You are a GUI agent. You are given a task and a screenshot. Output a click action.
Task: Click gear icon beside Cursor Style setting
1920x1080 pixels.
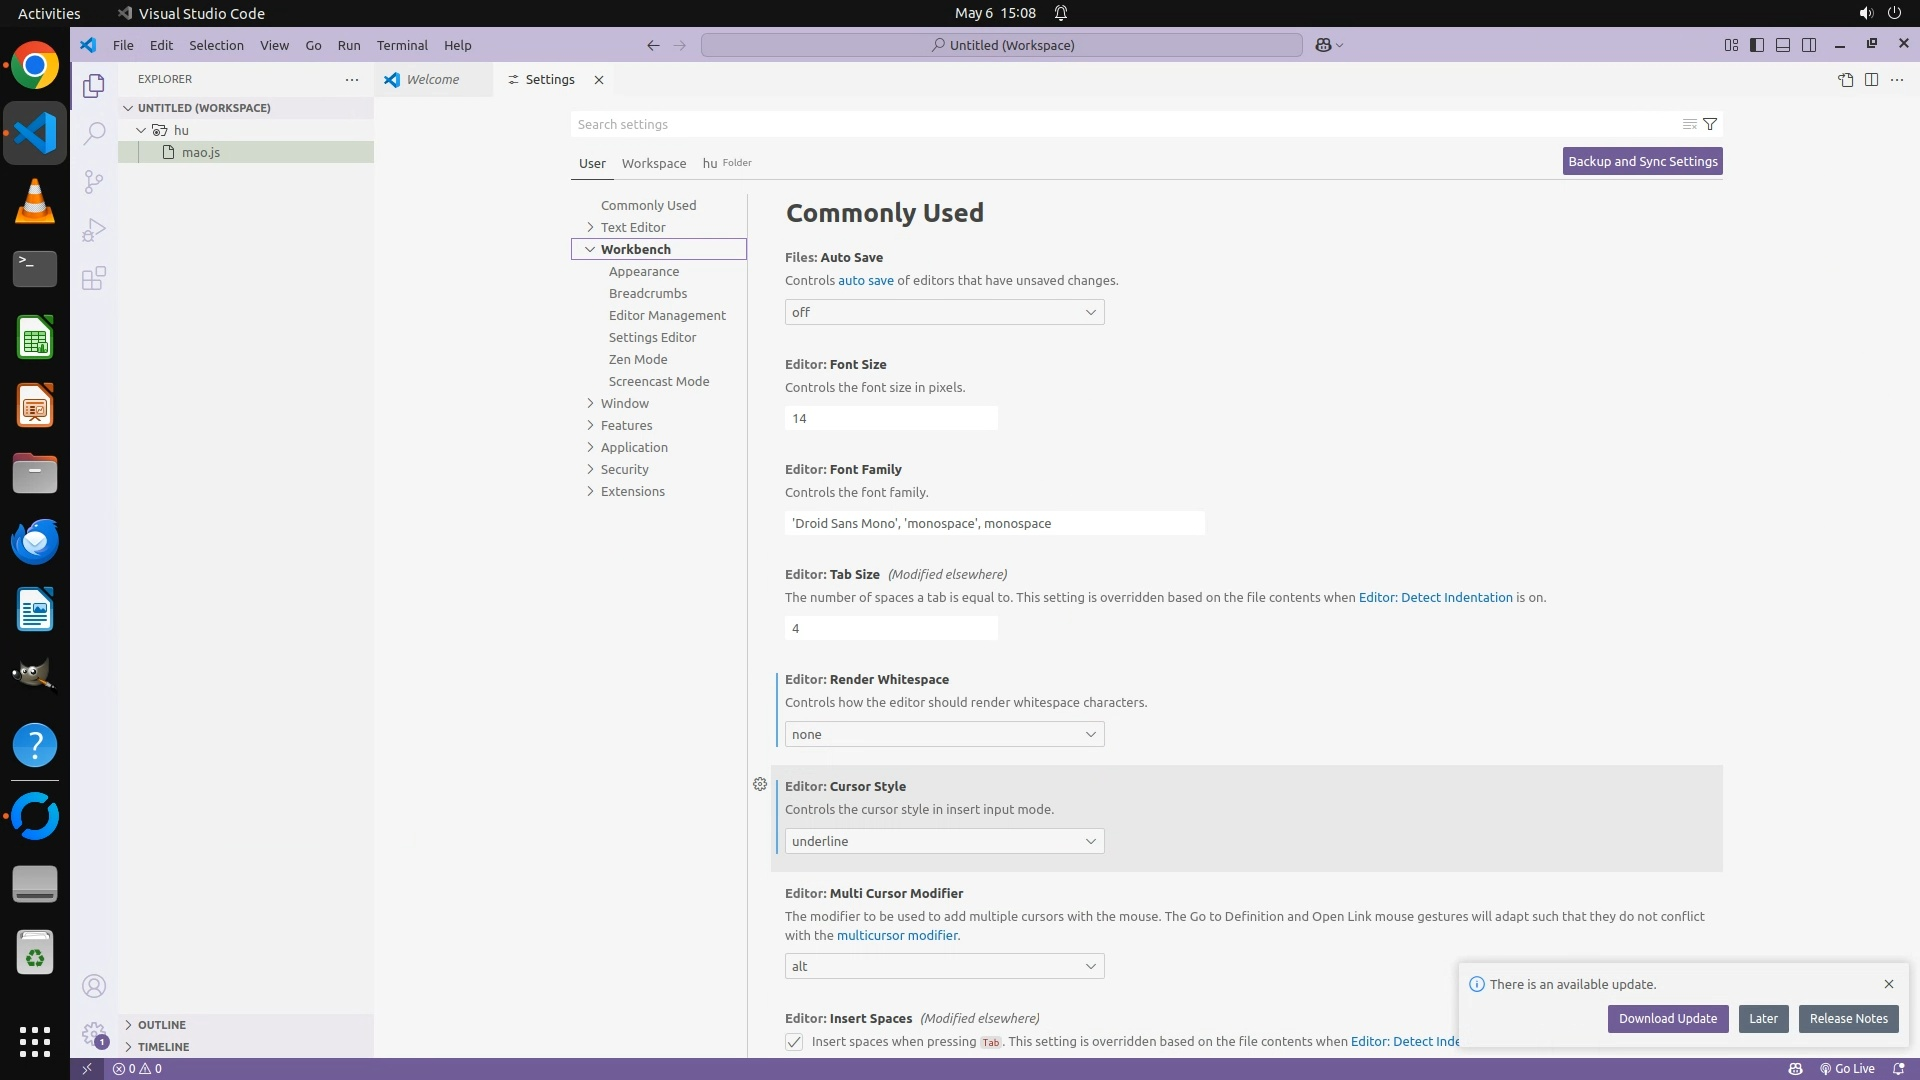[760, 785]
